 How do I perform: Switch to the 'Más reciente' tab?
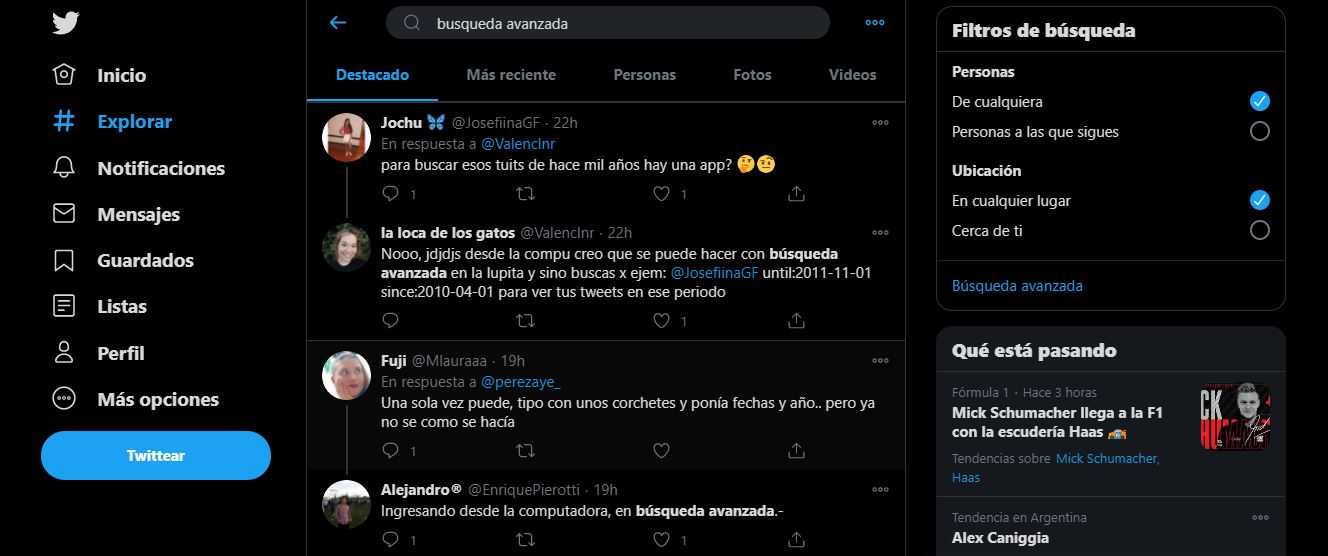pos(511,75)
